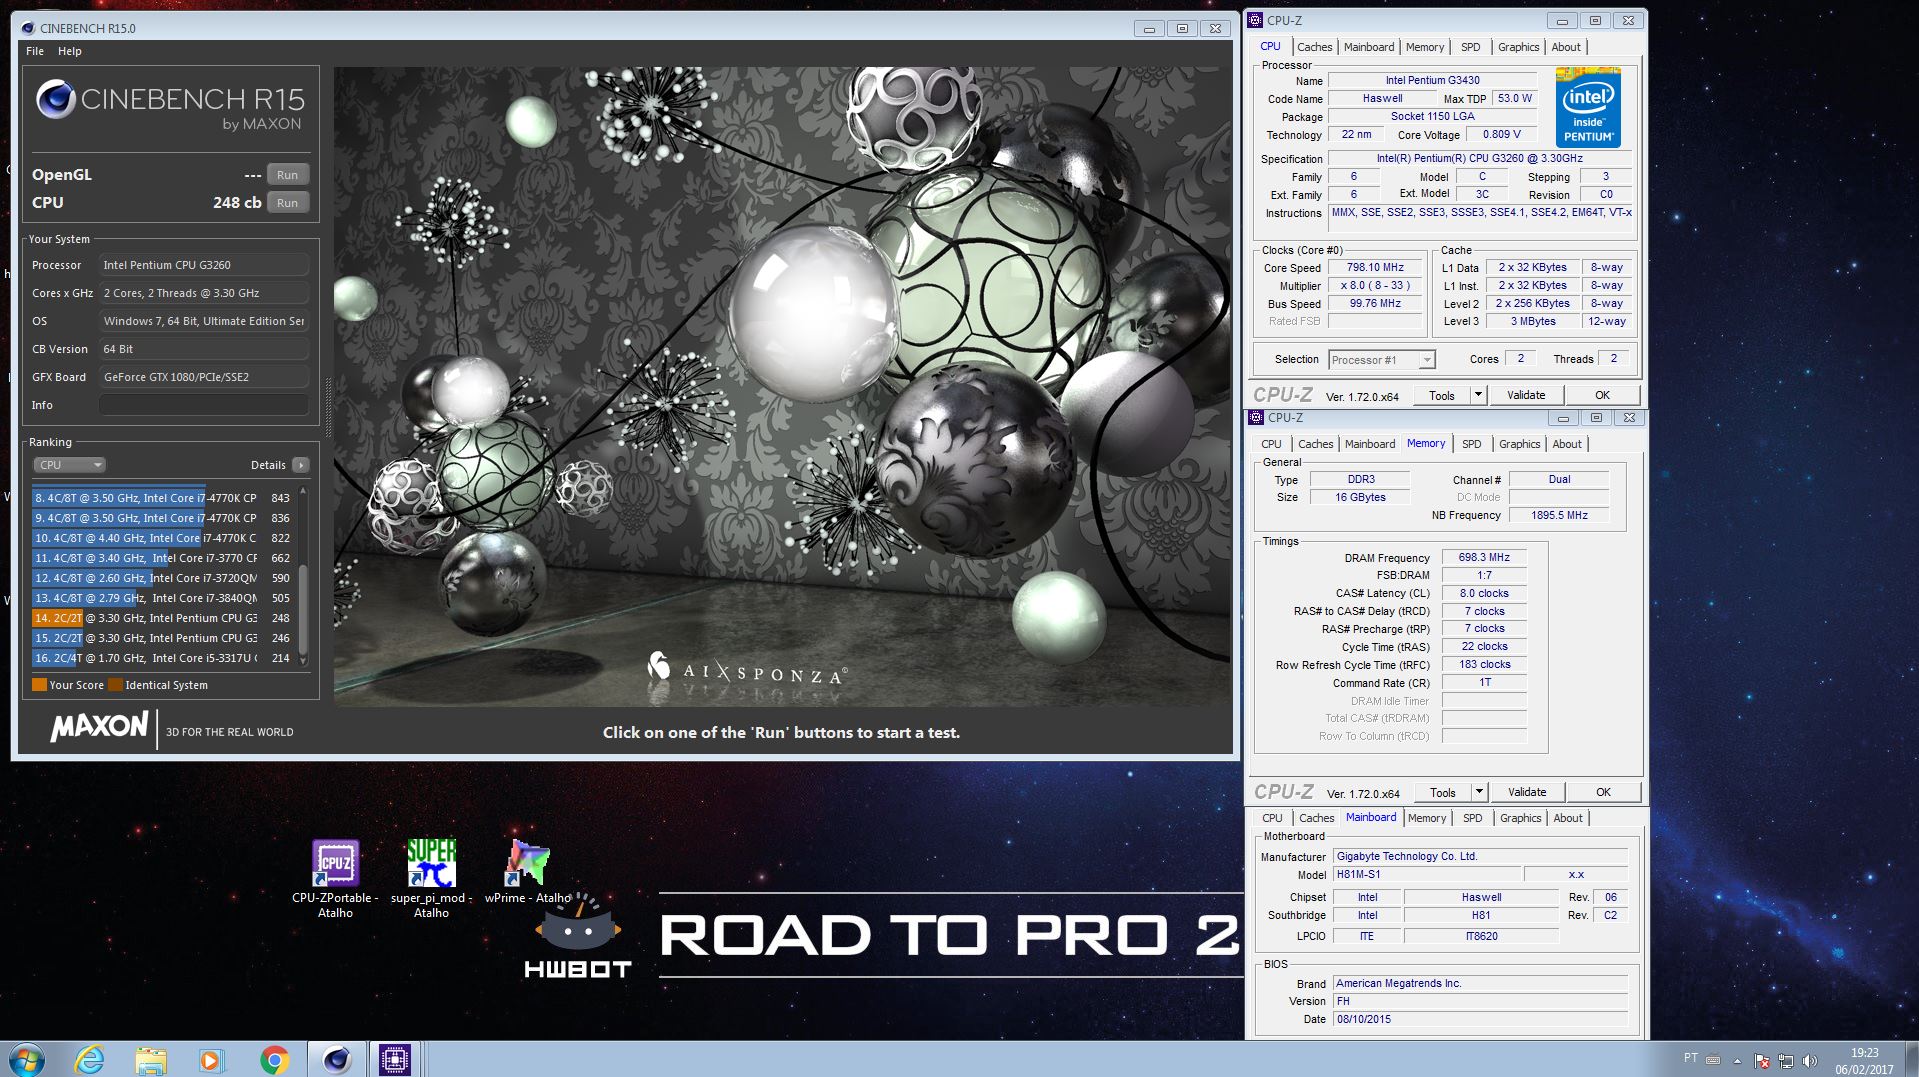Image resolution: width=1919 pixels, height=1077 pixels.
Task: Launch Google Chrome from the taskbar
Action: 274,1060
